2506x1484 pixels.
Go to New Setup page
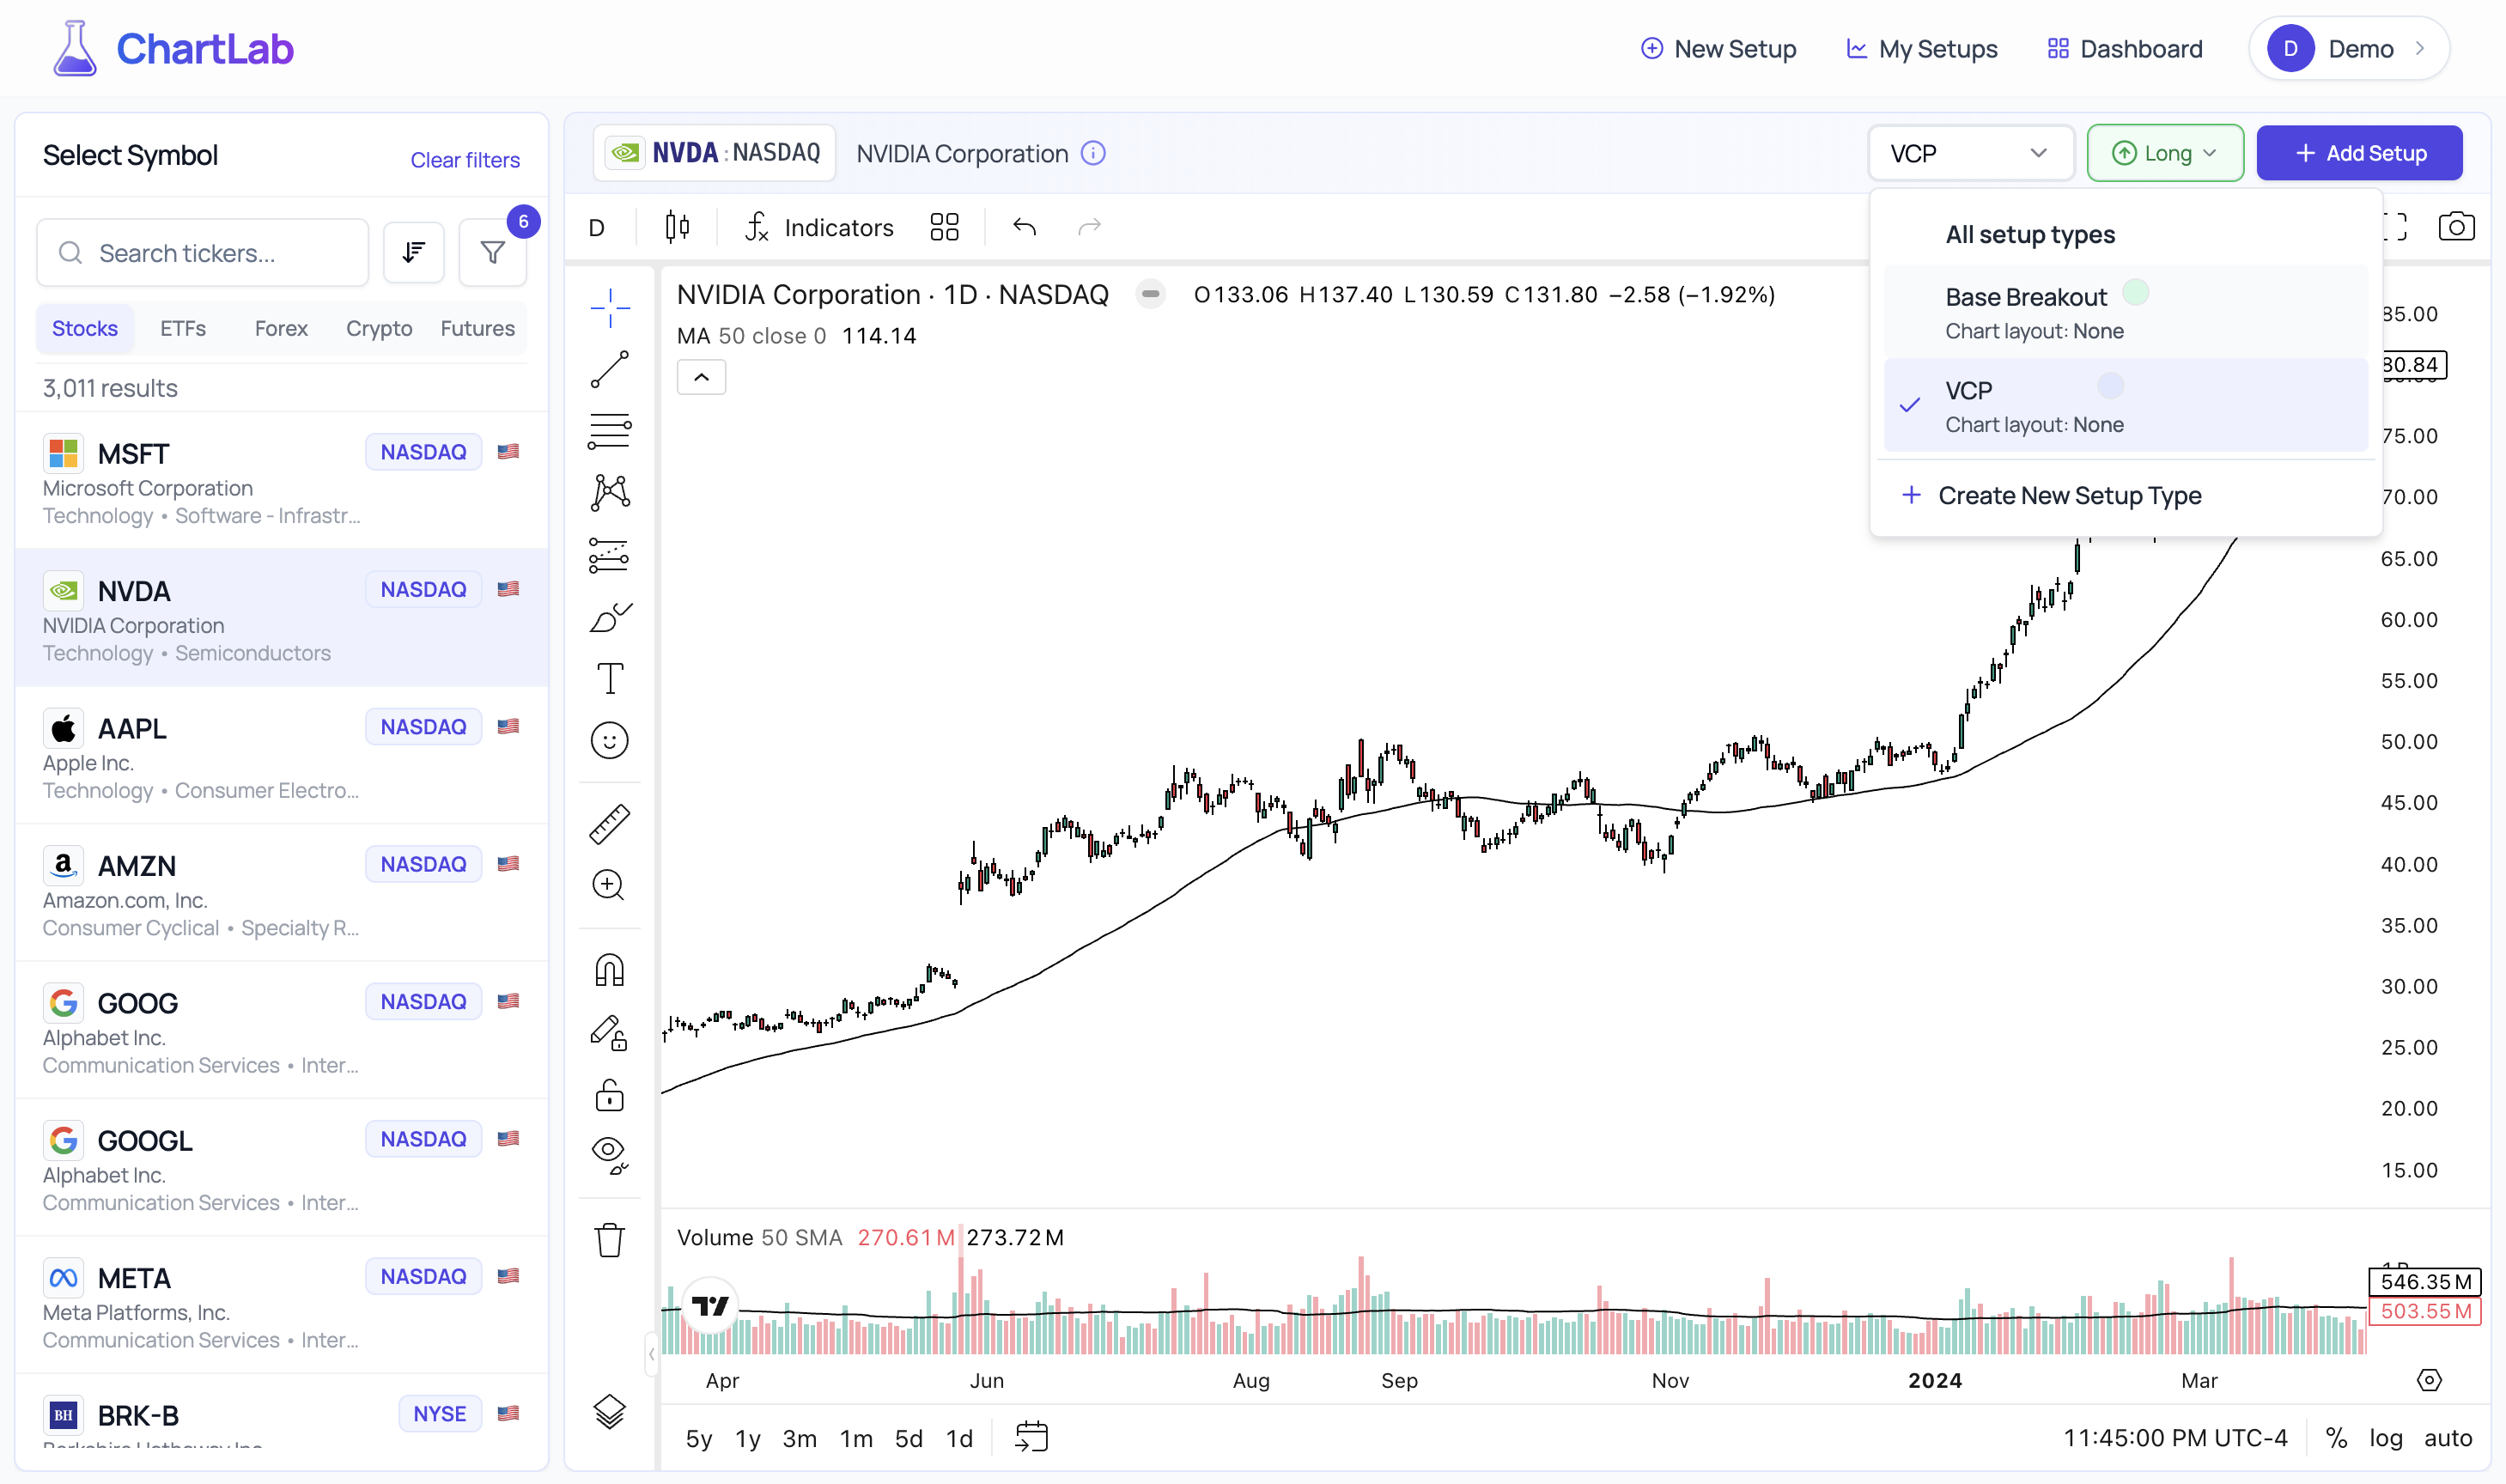click(1718, 48)
